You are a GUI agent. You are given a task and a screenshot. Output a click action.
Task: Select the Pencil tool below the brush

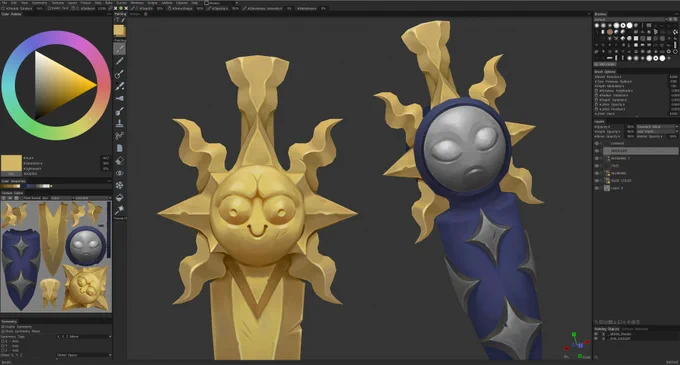click(120, 61)
